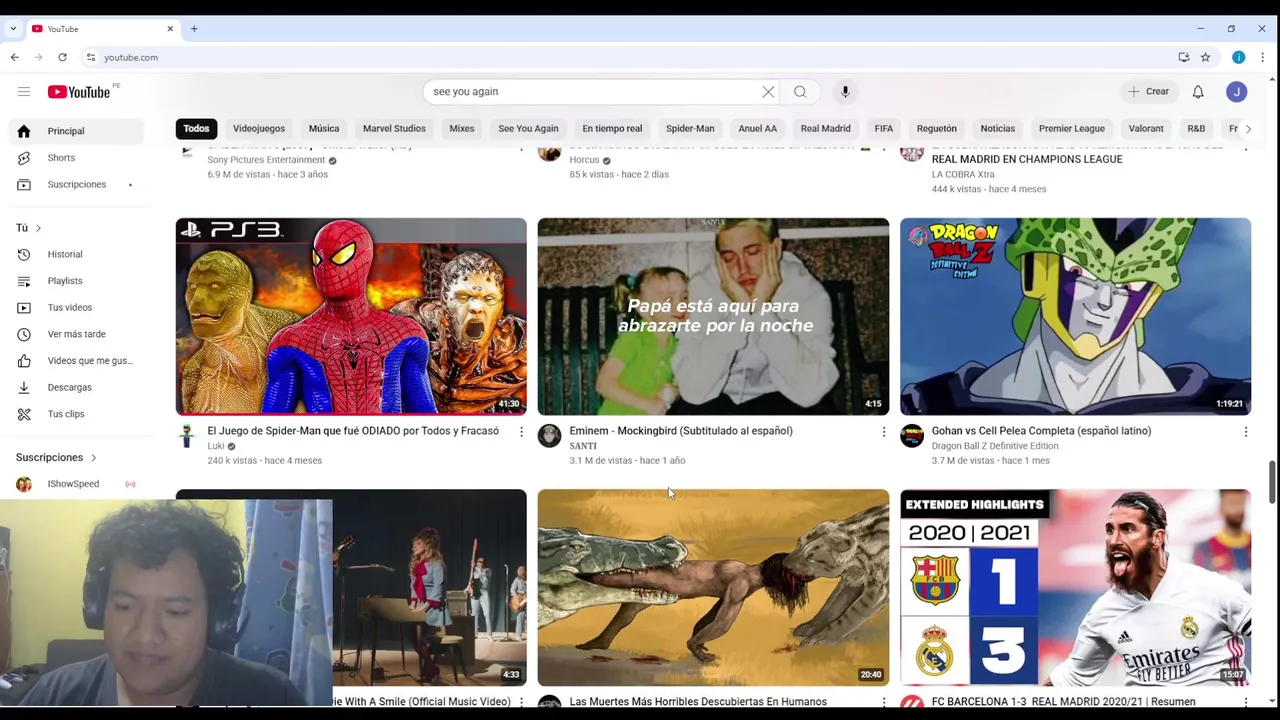
Task: Open options menu for Gohan vs Cell video
Action: click(x=1245, y=432)
